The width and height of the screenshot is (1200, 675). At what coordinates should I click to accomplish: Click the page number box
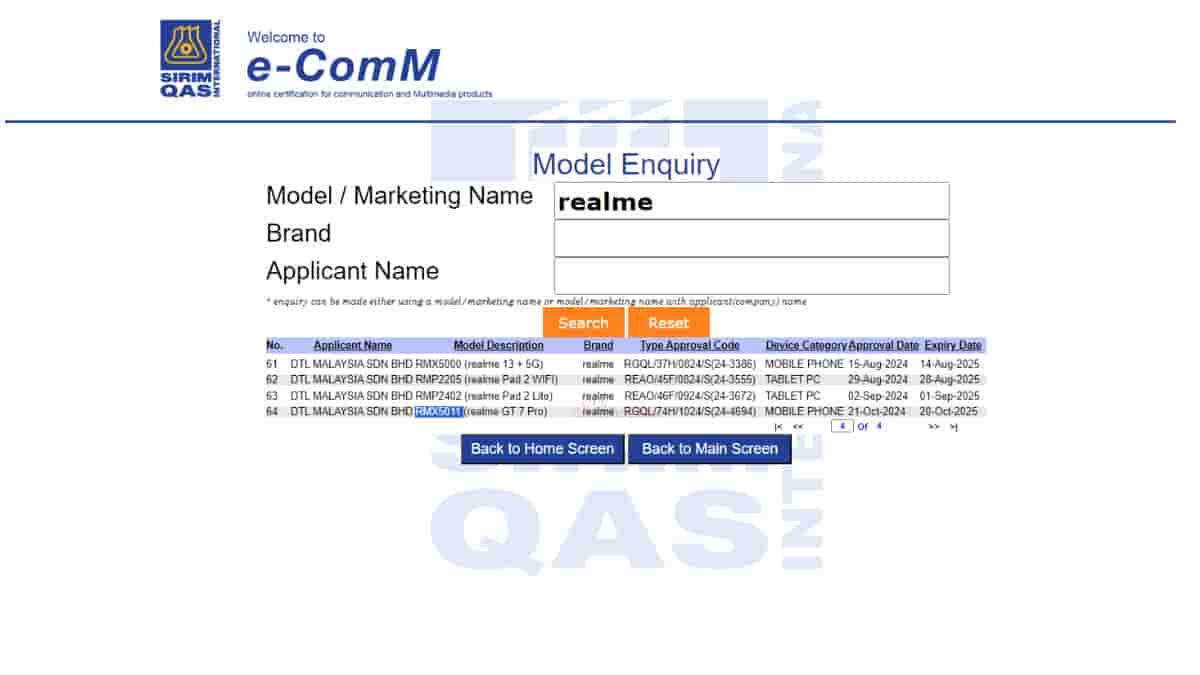pyautogui.click(x=842, y=426)
